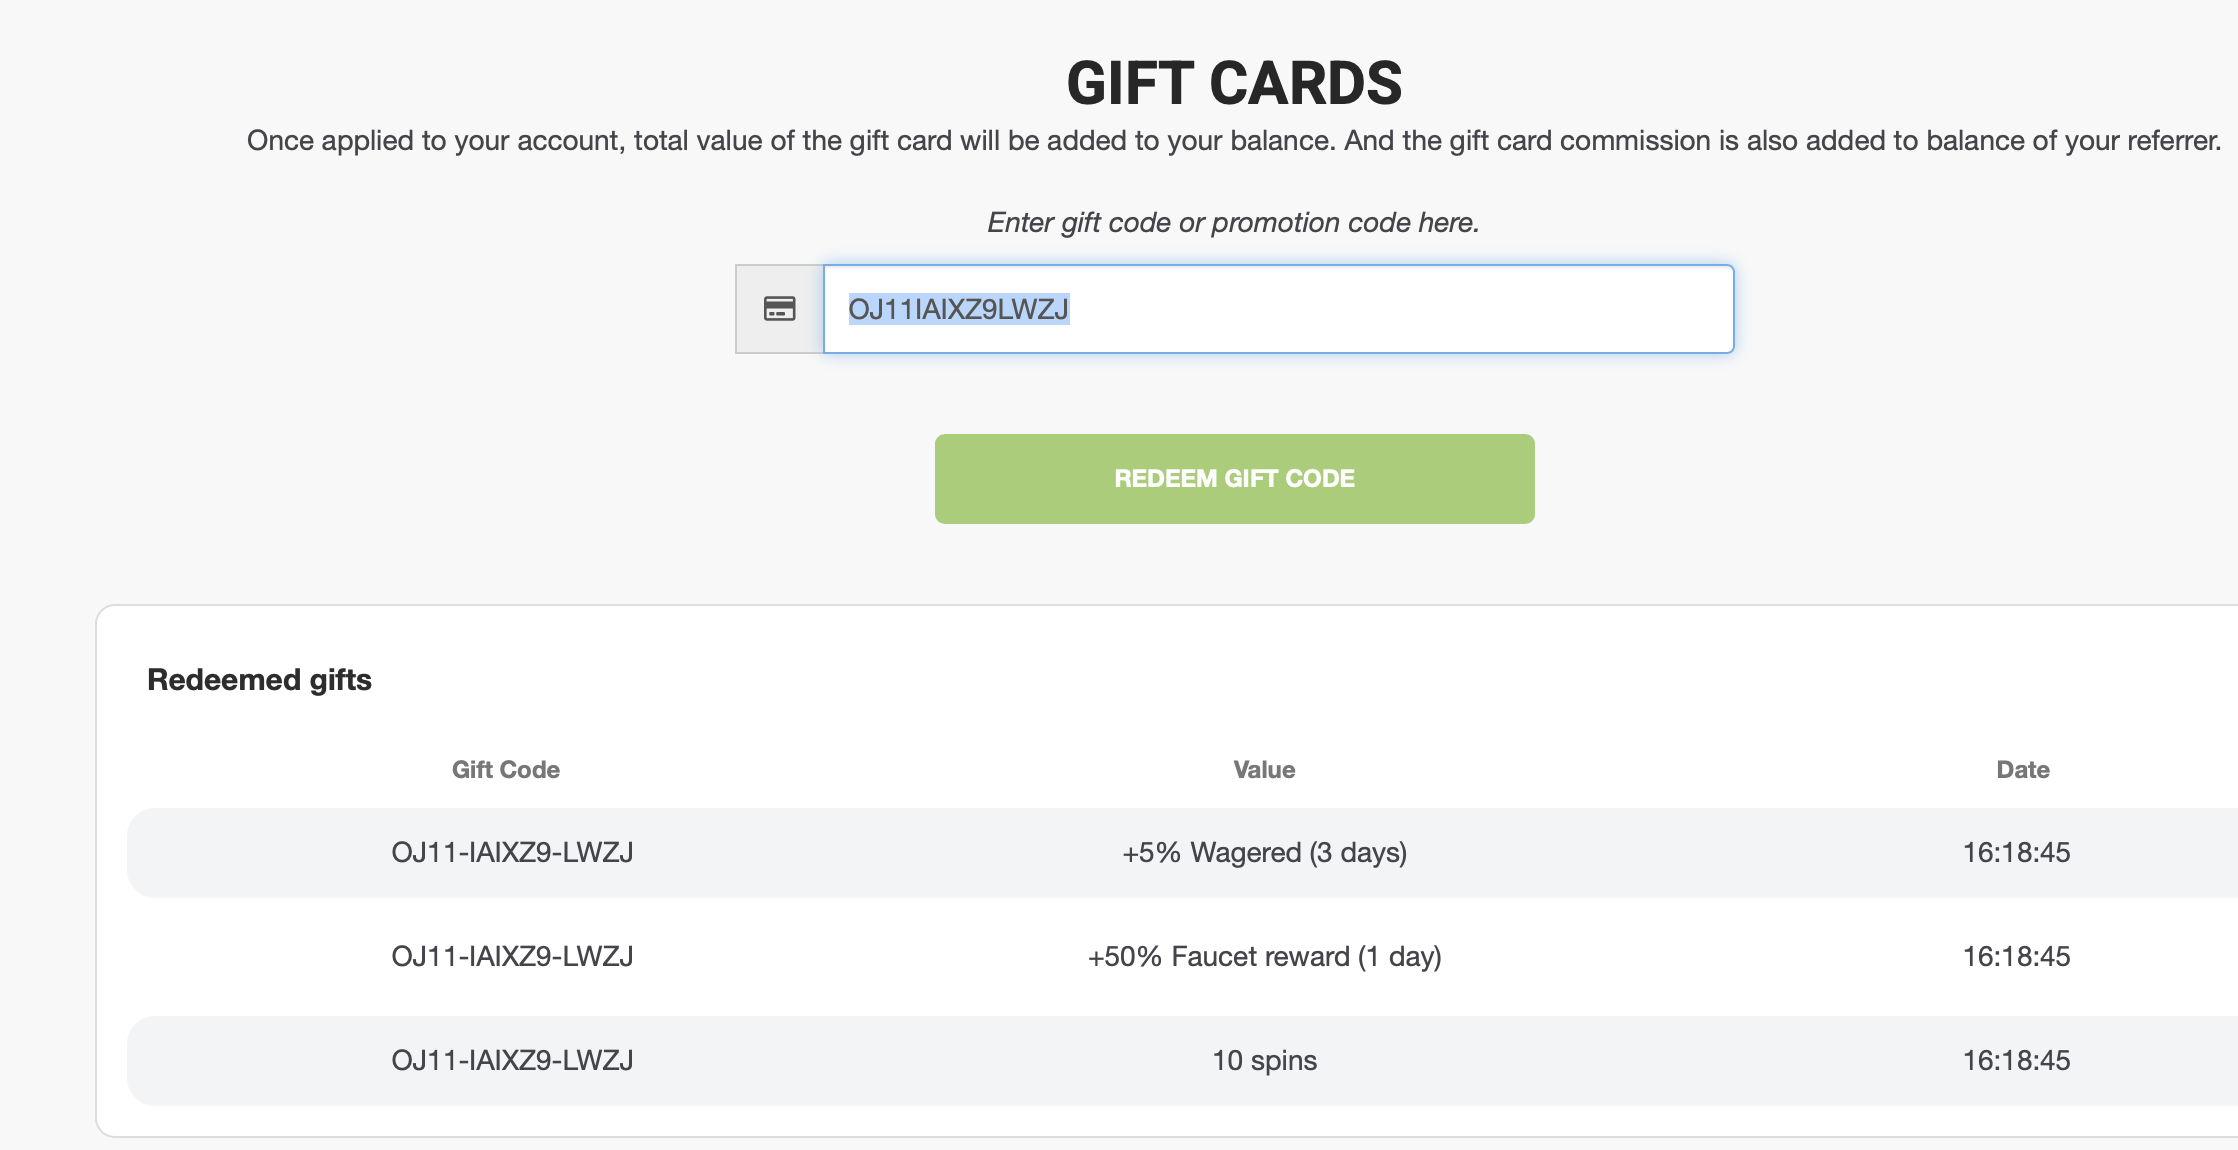Click the gift code input field

(x=1278, y=309)
